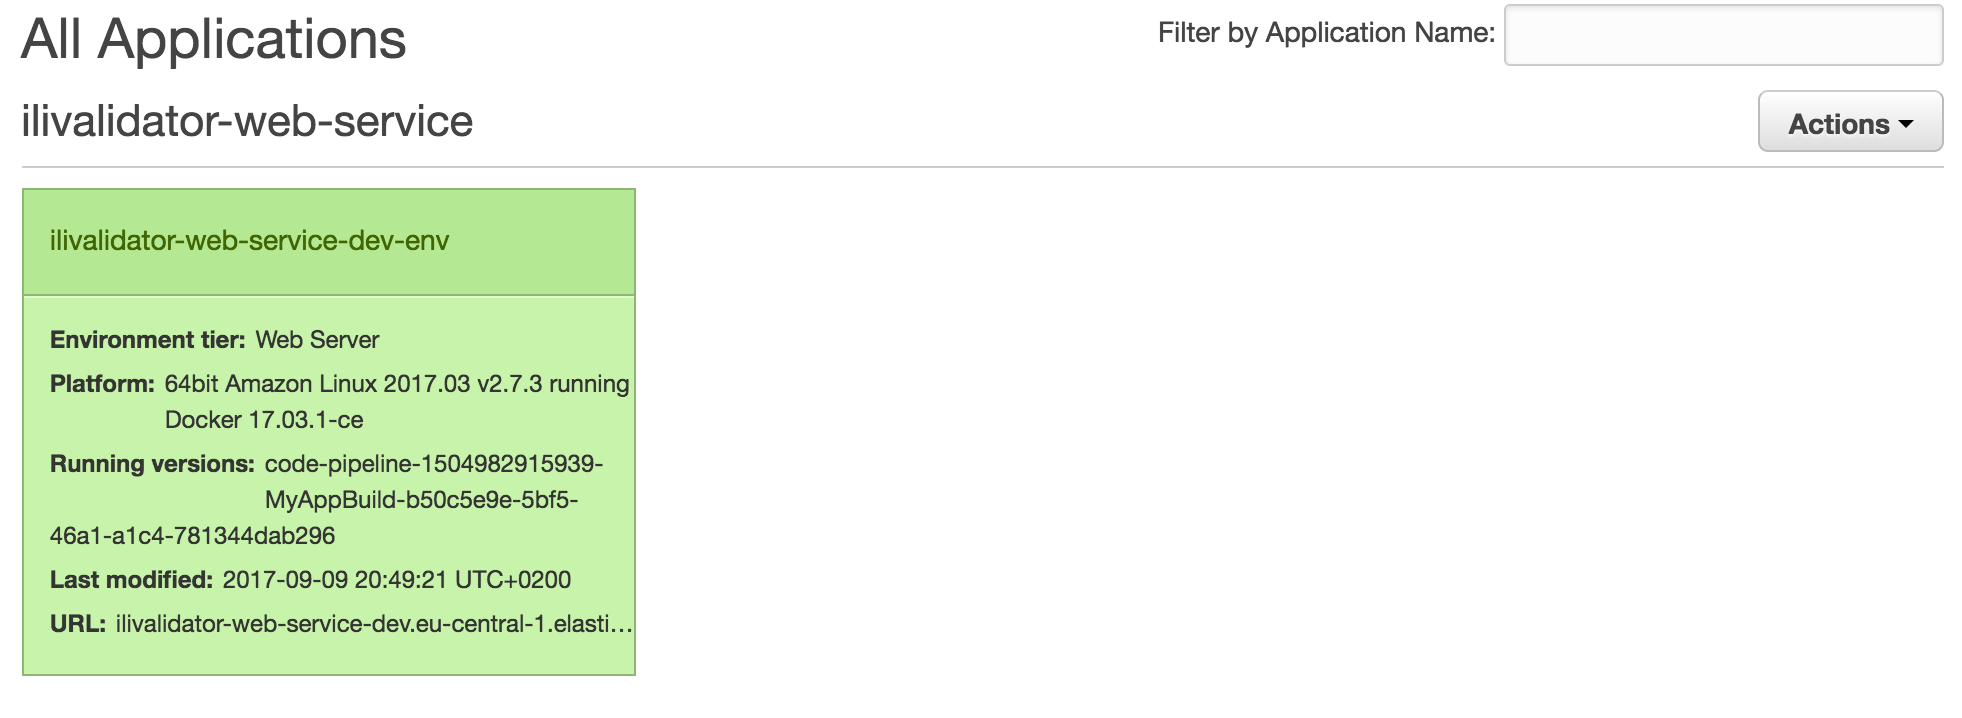Visit the ilivalidator-web-service-dev.eu-central-1 URL
Image resolution: width=1962 pixels, height=718 pixels.
(374, 624)
